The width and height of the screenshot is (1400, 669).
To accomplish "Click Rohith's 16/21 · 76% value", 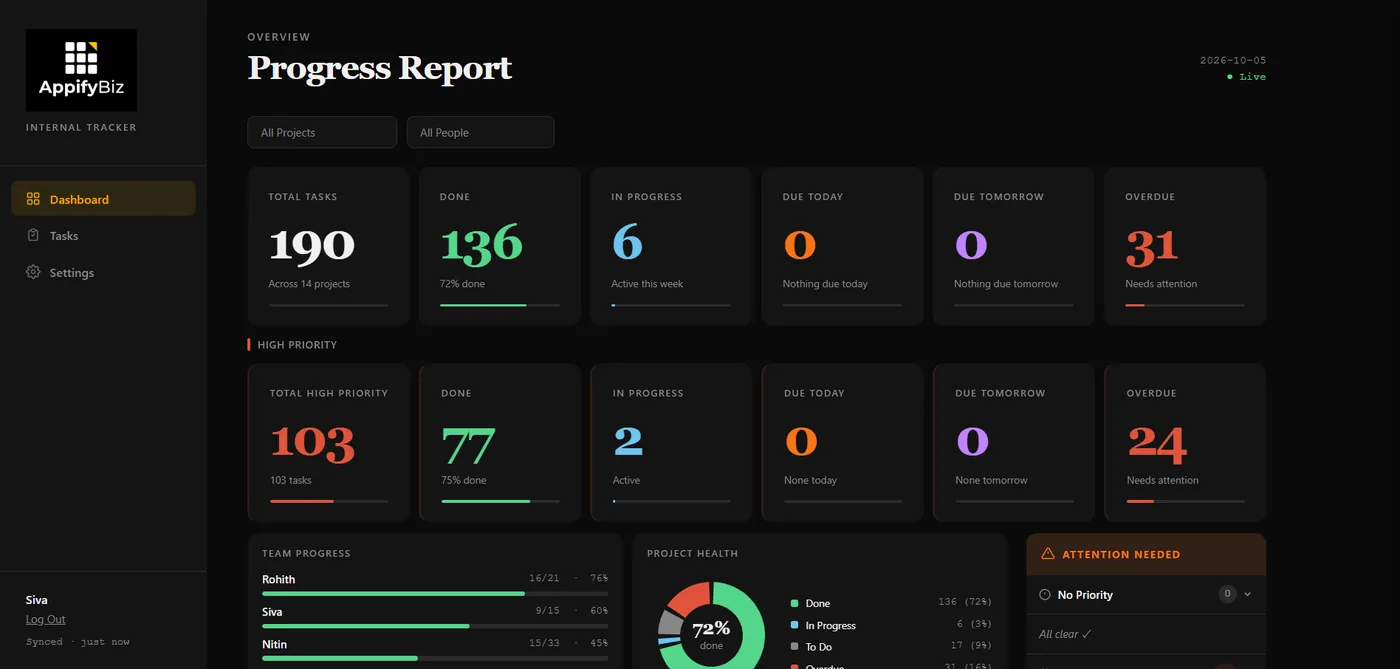I will (568, 578).
